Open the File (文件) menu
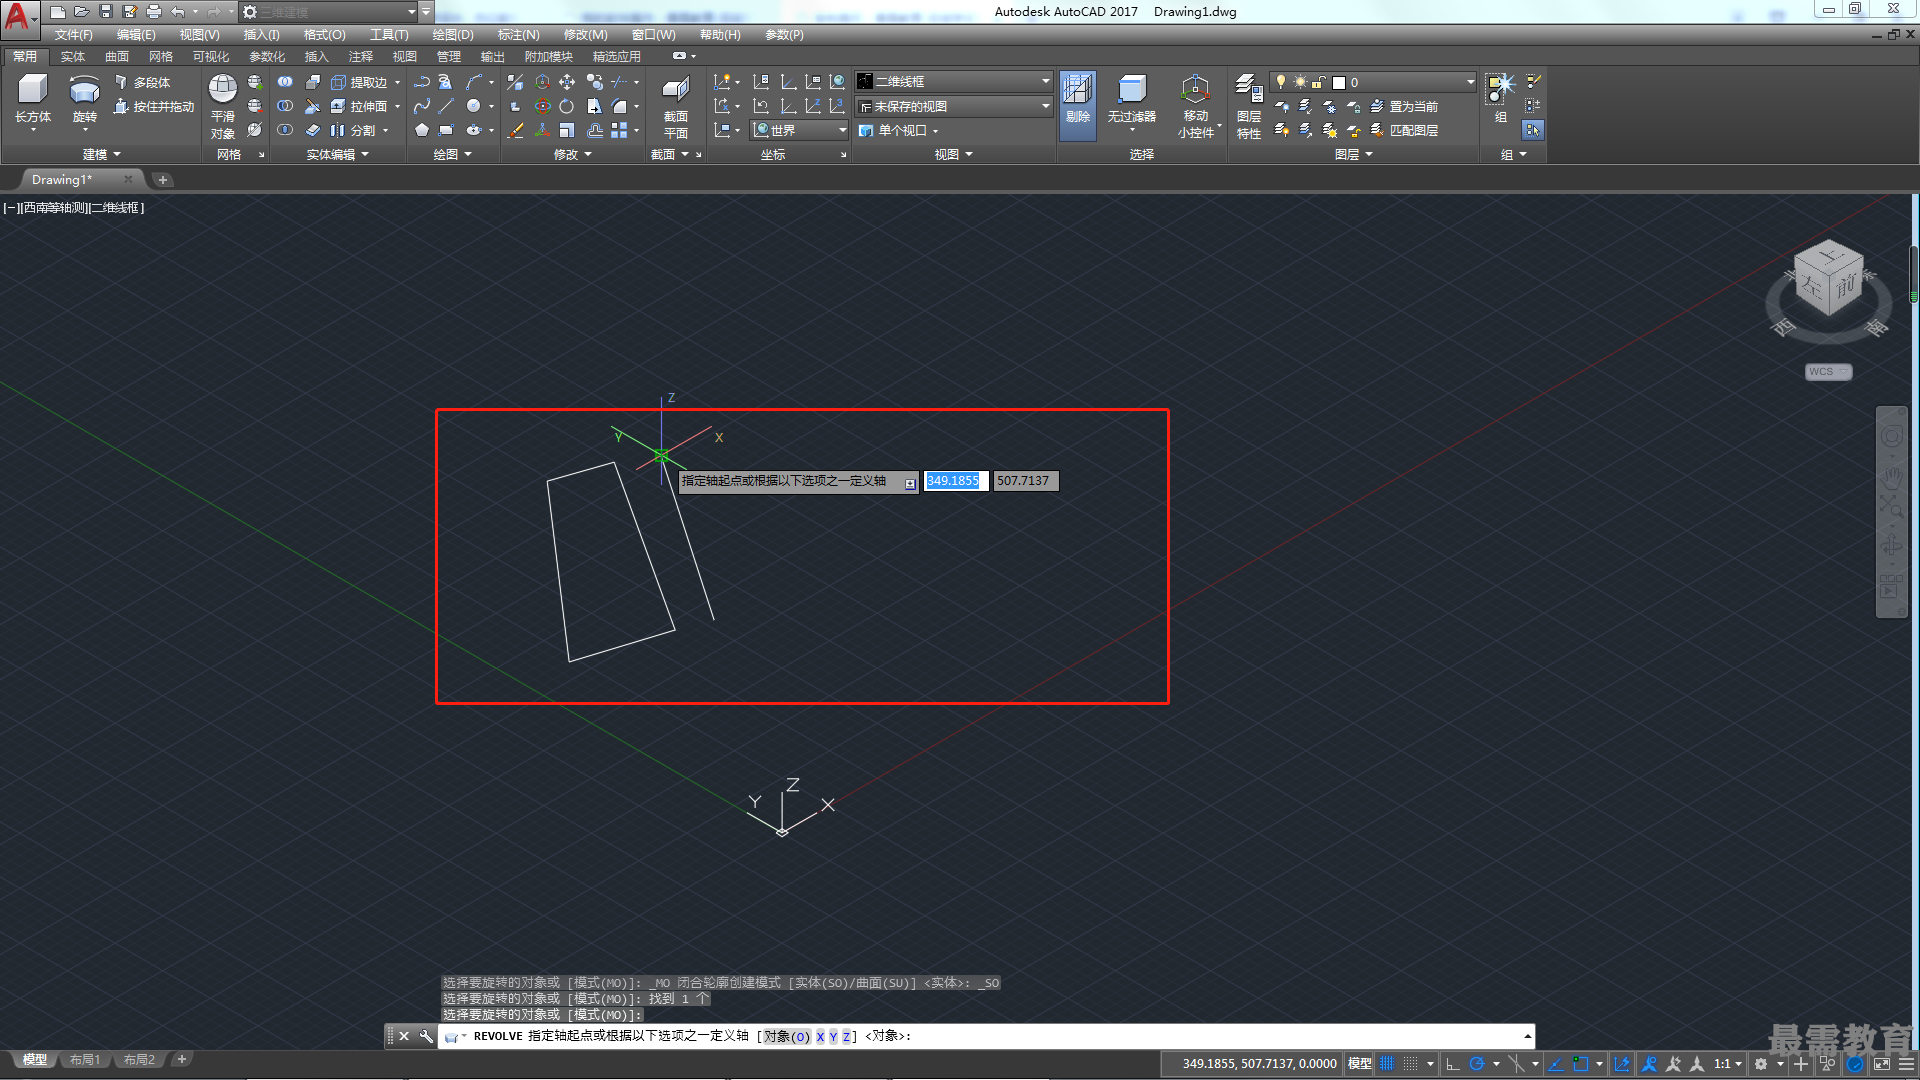The width and height of the screenshot is (1920, 1080). [73, 34]
